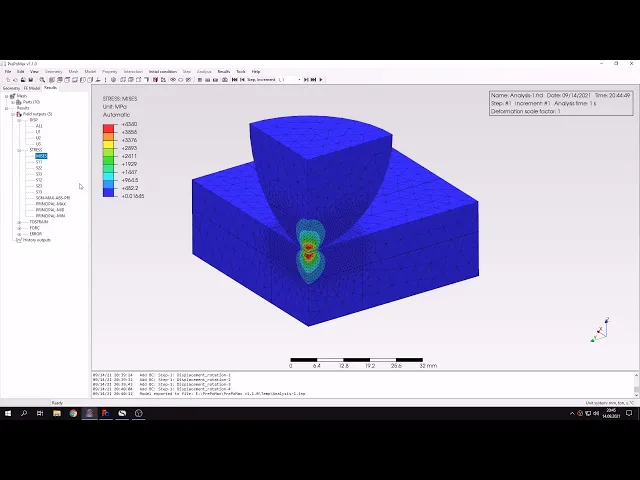Click the red legend color band
This screenshot has height=480, width=640.
(x=108, y=129)
